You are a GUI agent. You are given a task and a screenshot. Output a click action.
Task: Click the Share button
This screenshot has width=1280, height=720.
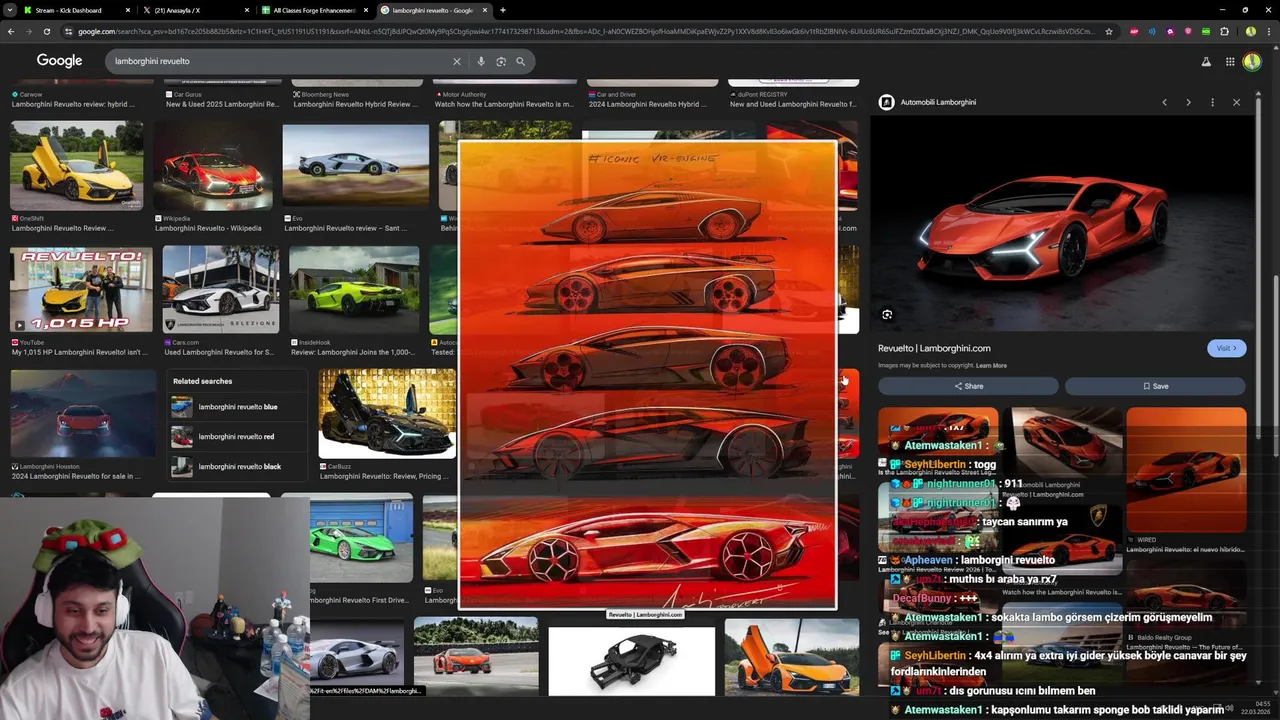coord(968,386)
